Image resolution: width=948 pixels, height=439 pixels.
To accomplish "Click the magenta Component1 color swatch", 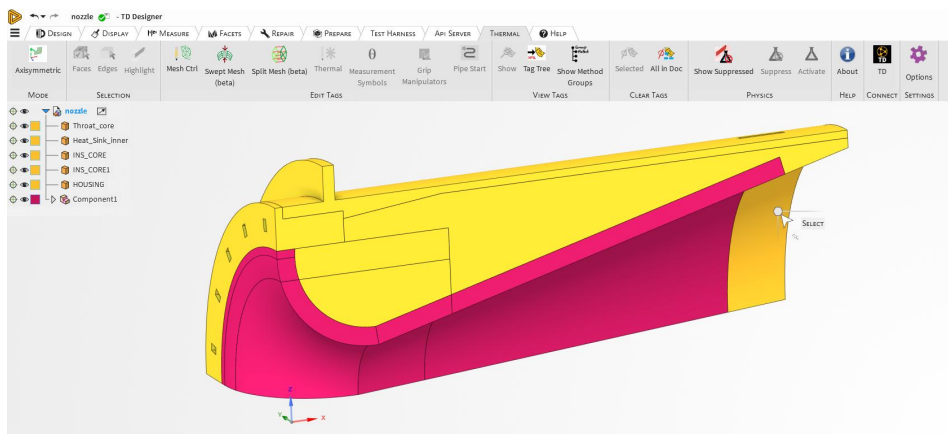I will (35, 200).
